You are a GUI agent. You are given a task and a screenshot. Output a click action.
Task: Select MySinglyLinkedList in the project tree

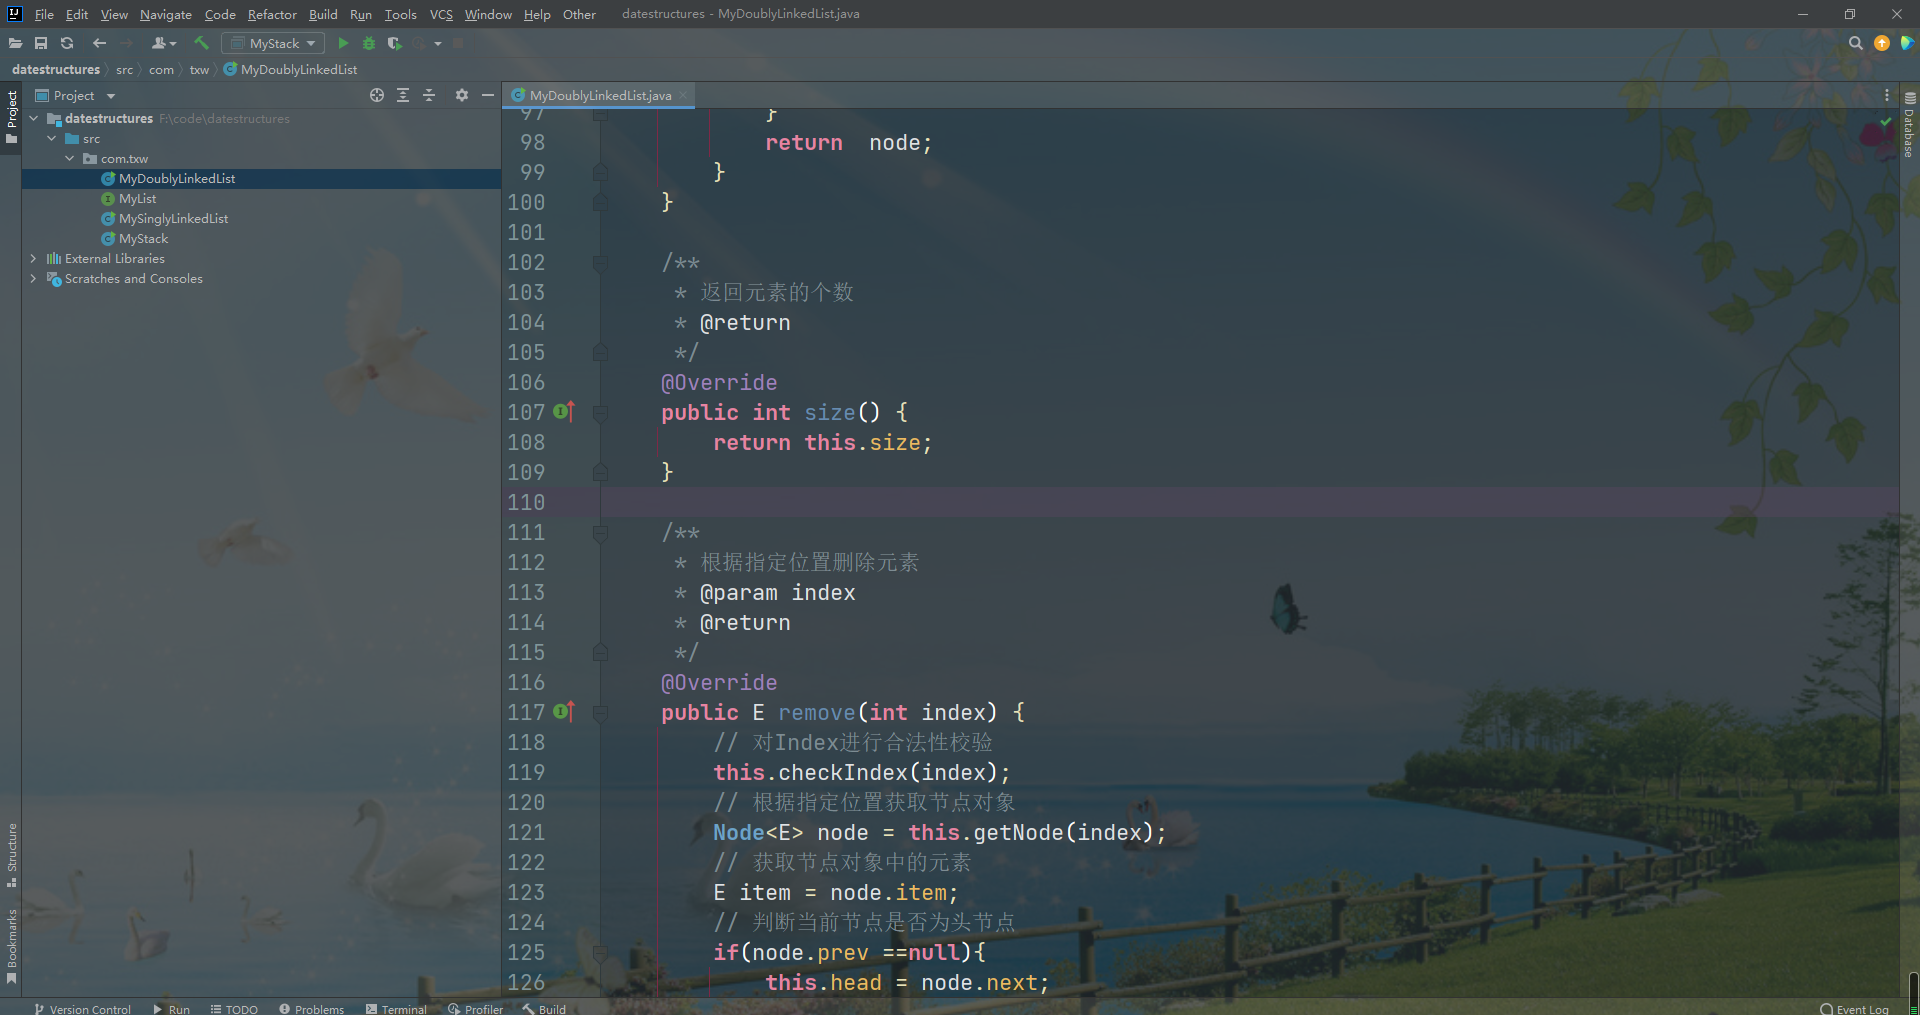(x=173, y=218)
